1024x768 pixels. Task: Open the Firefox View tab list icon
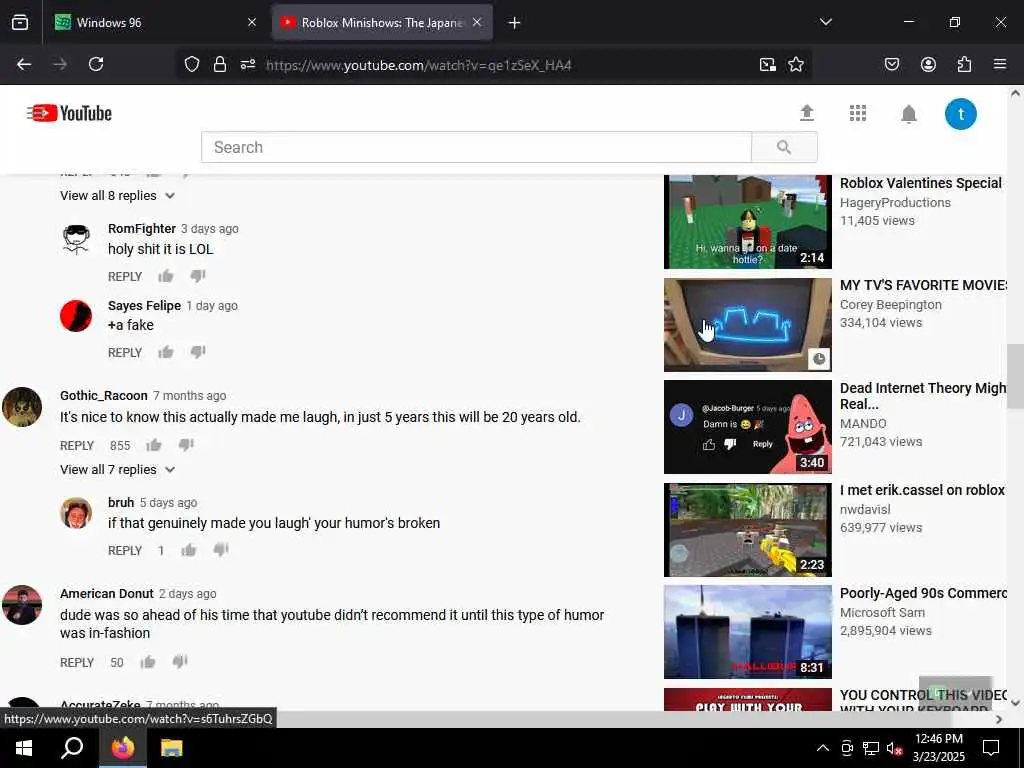coord(20,23)
